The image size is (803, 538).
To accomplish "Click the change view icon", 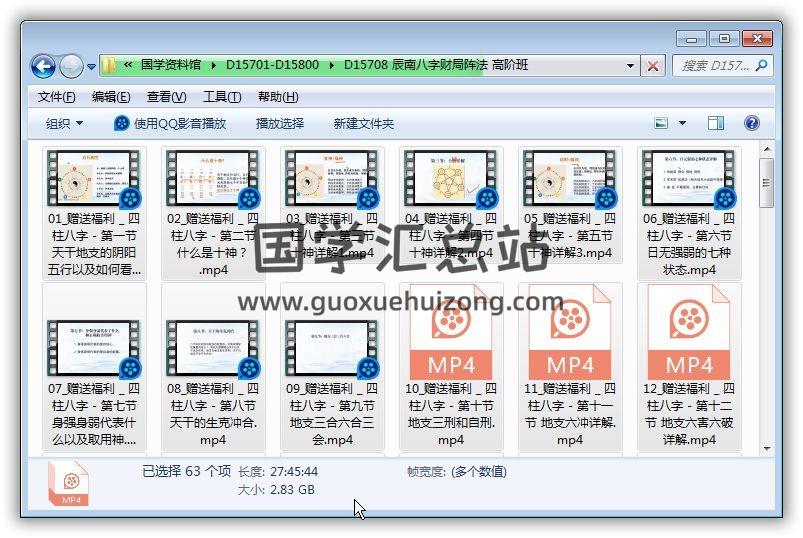I will pyautogui.click(x=661, y=123).
